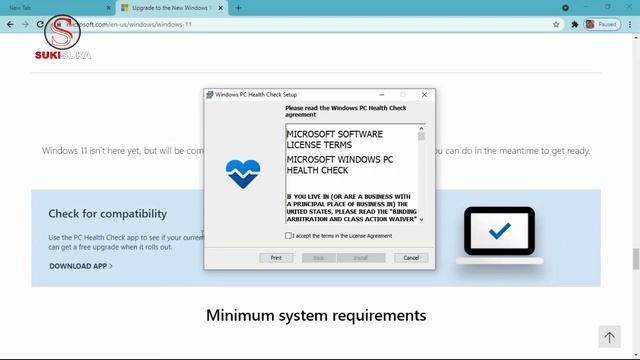Switch to the New Tab tab

click(x=57, y=8)
